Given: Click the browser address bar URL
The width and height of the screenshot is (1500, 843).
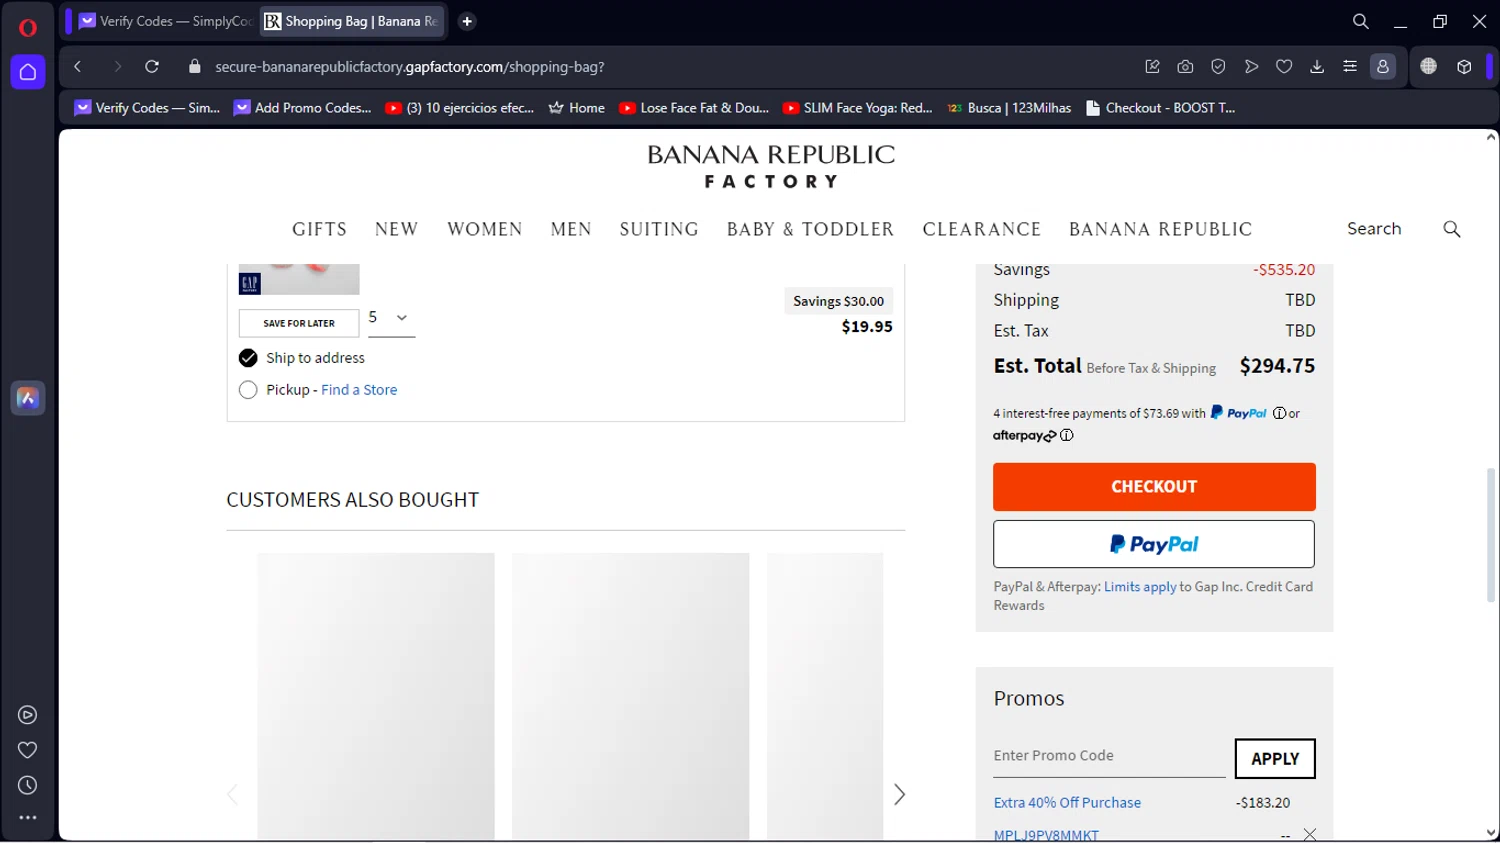Looking at the screenshot, I should coord(410,67).
